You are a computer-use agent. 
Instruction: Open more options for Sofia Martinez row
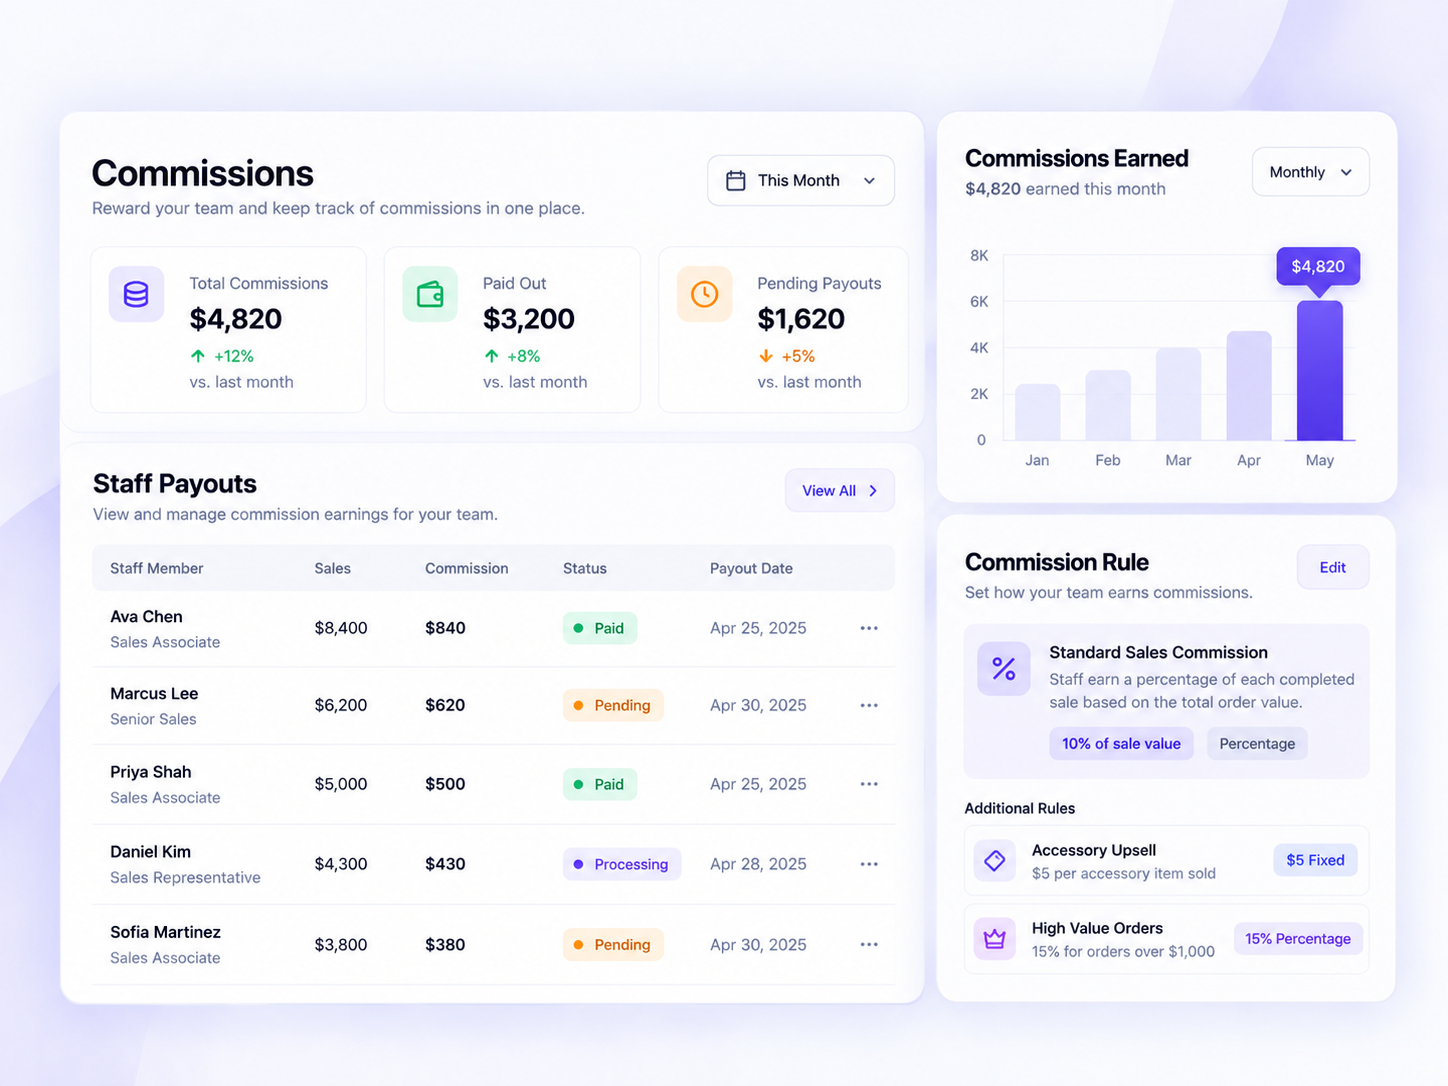tap(869, 944)
